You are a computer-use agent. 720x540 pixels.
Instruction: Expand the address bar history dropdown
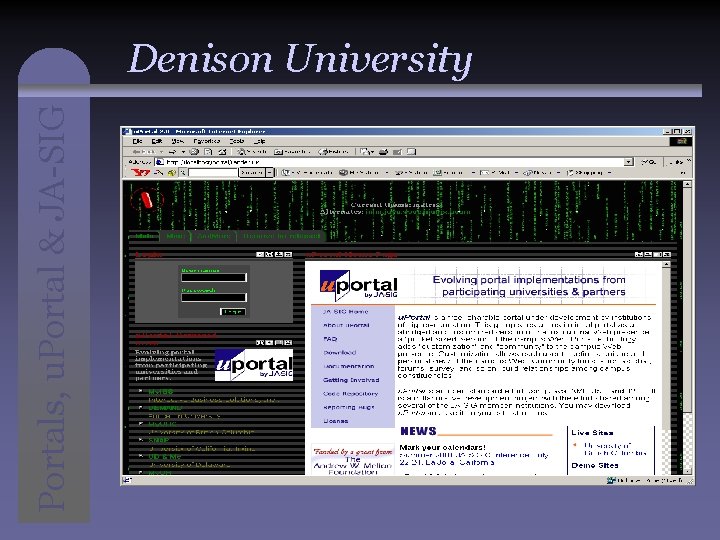click(x=629, y=162)
